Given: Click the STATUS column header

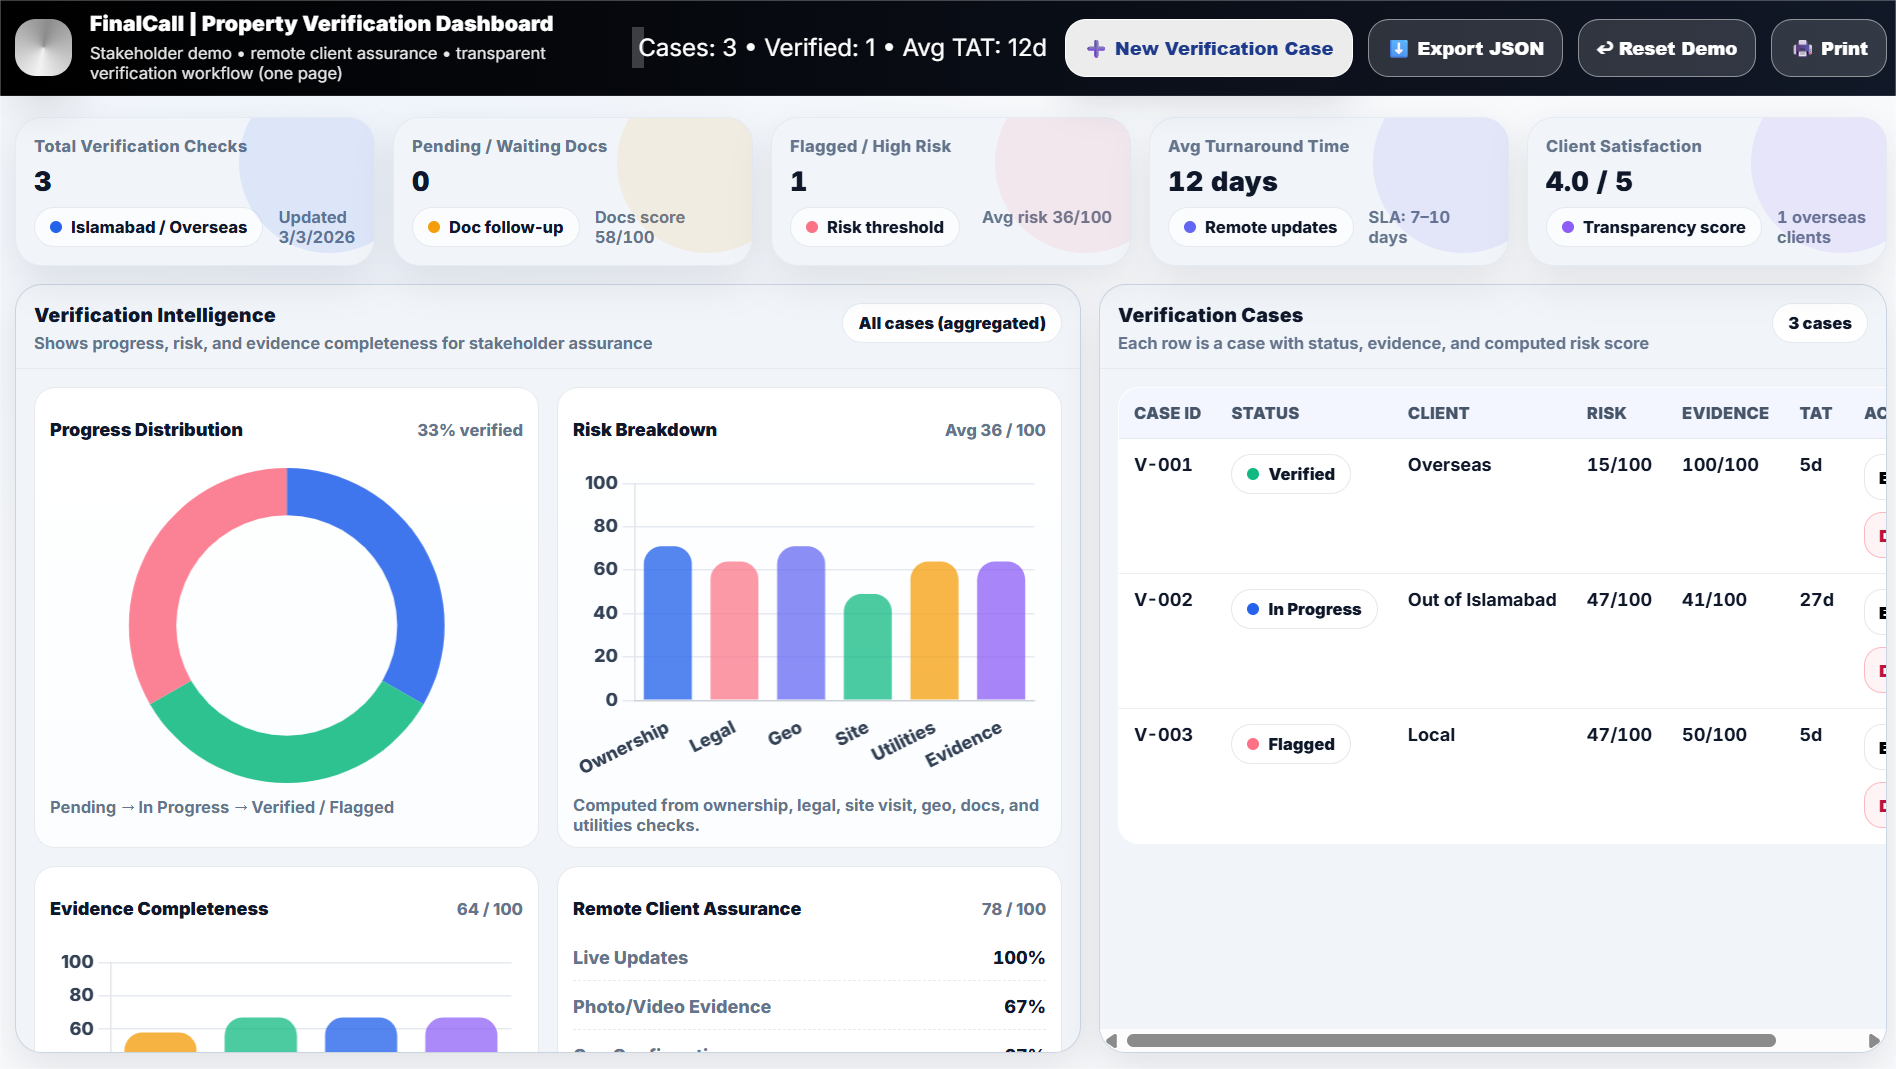Looking at the screenshot, I should click(1264, 413).
